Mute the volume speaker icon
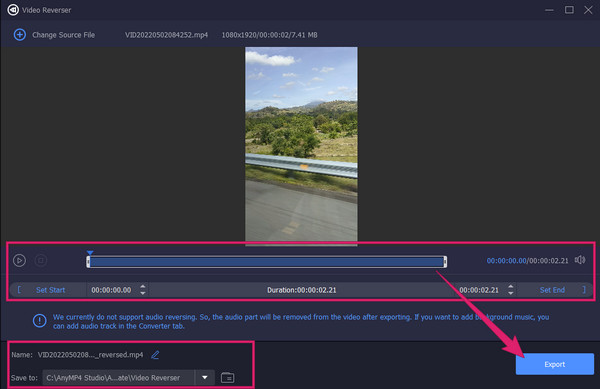The height and width of the screenshot is (389, 600). [580, 260]
